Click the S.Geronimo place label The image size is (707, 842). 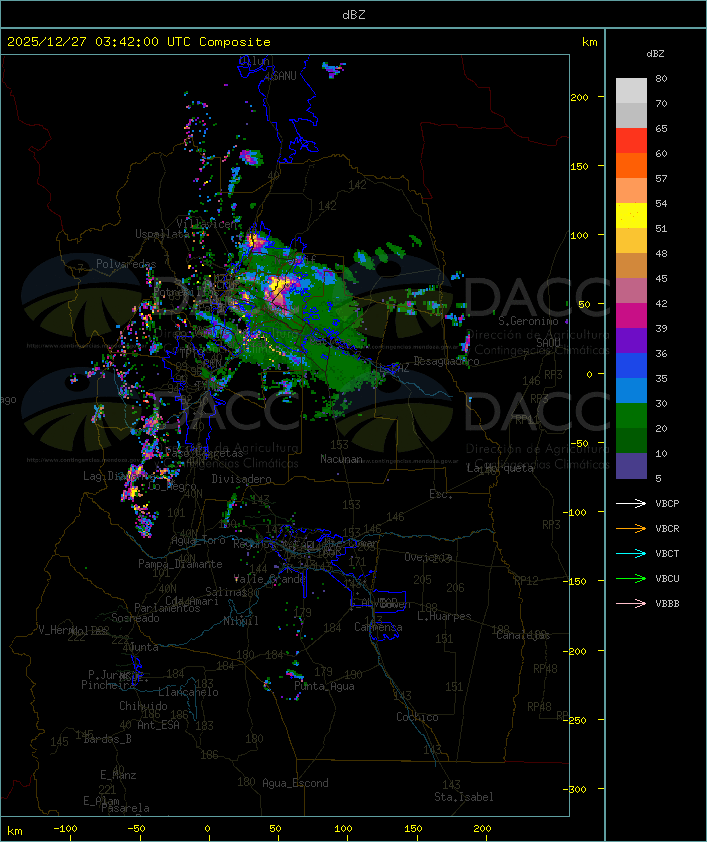tap(528, 321)
